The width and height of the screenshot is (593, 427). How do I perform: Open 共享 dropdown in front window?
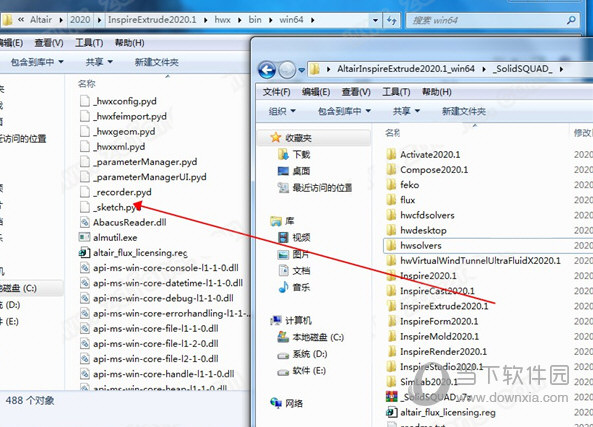coord(407,111)
